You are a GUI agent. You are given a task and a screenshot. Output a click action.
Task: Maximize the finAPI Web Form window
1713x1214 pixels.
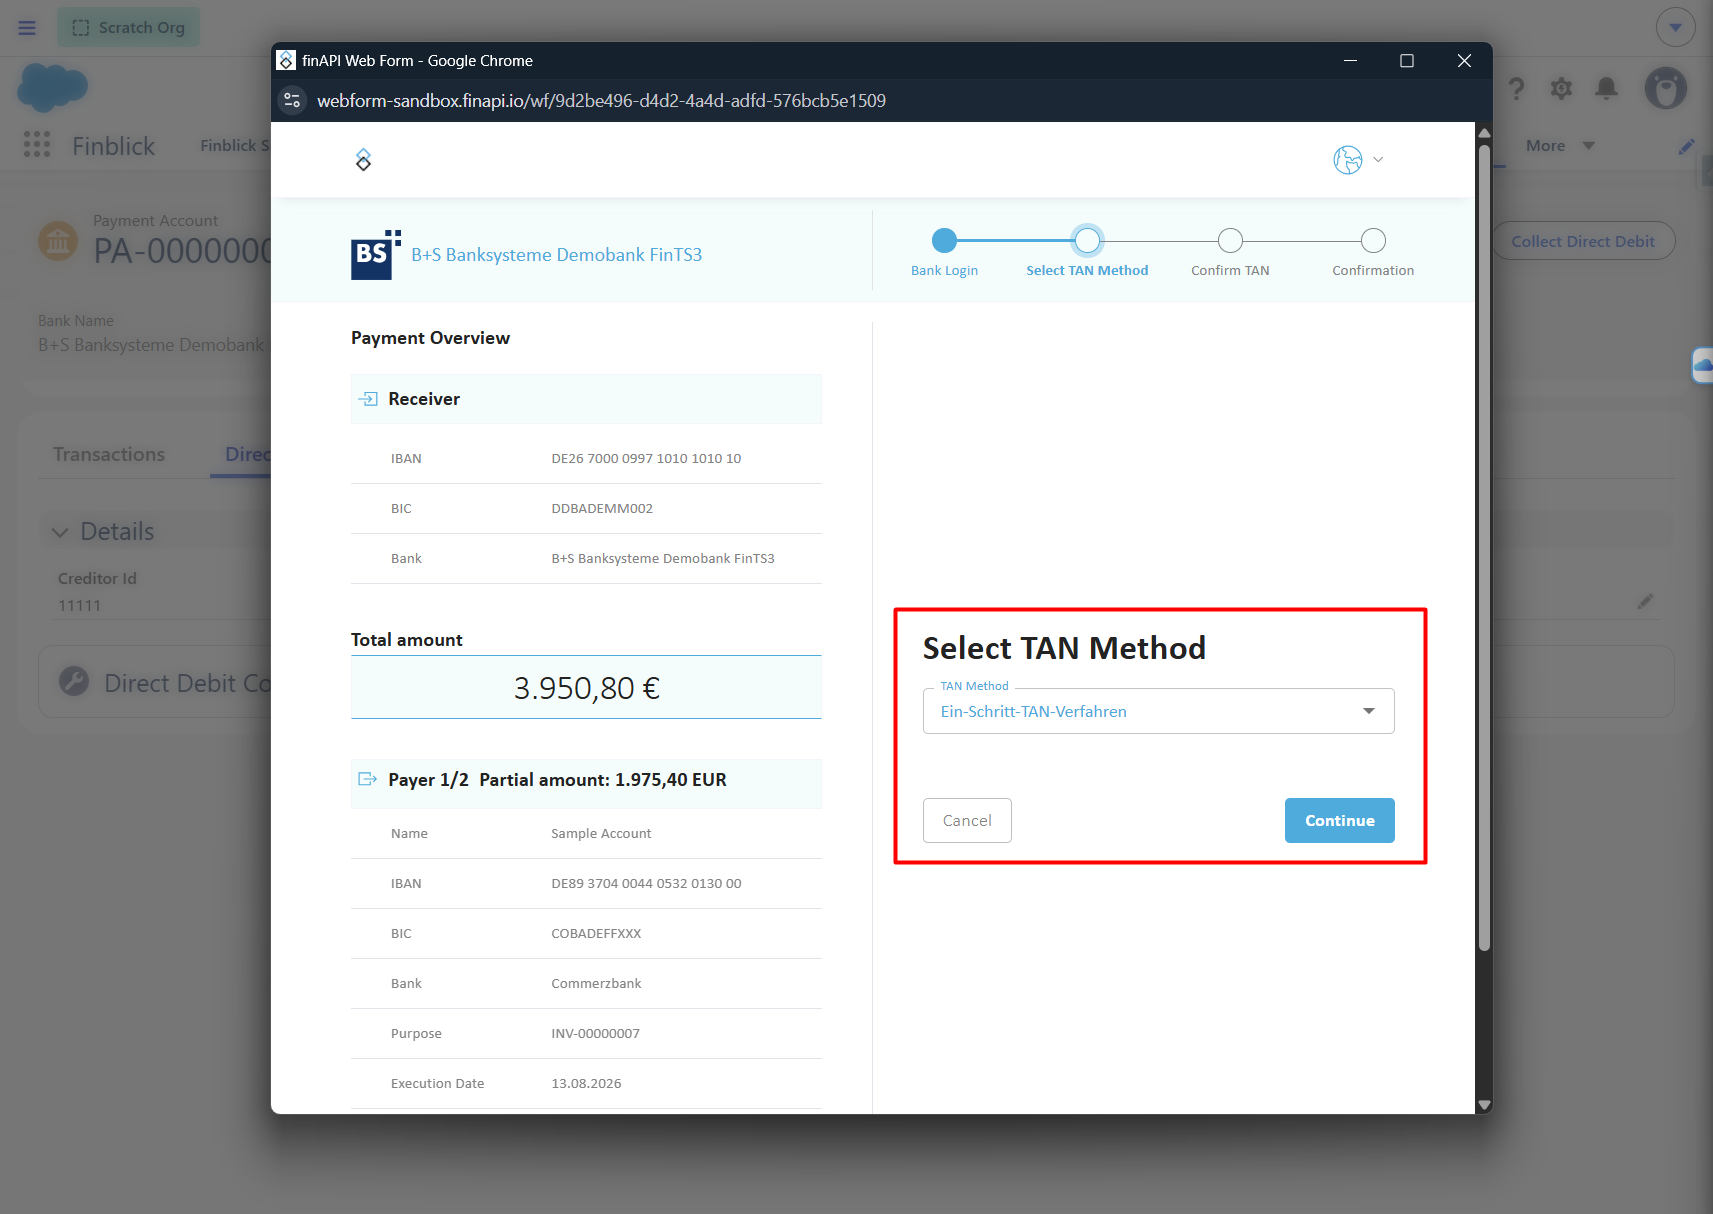pyautogui.click(x=1407, y=61)
